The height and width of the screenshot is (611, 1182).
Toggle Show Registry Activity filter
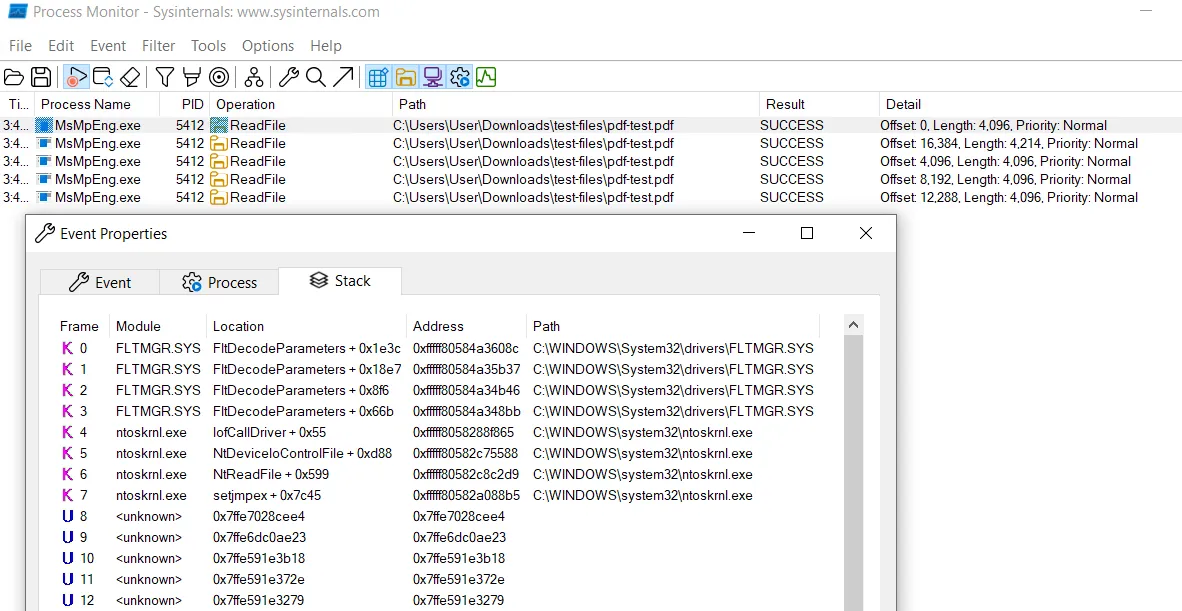click(378, 77)
